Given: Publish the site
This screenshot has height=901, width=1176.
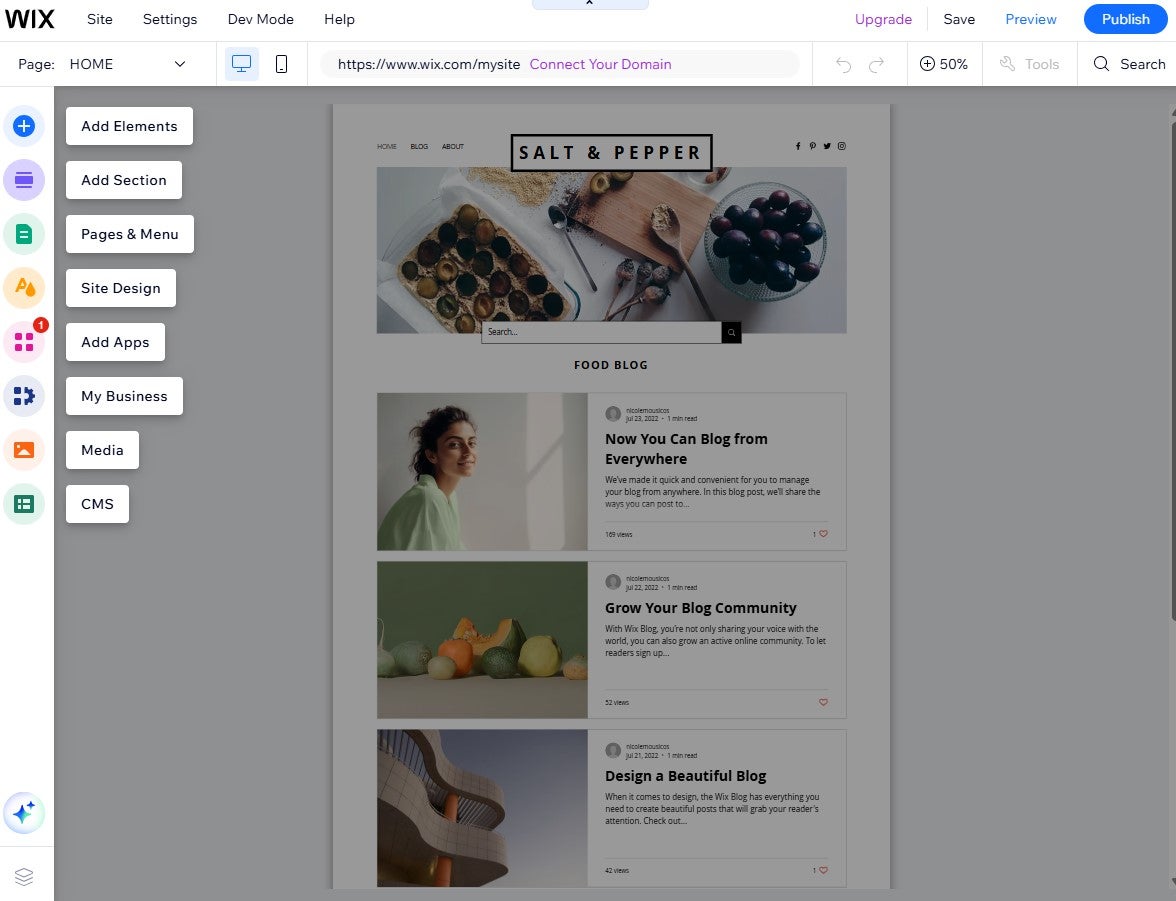Looking at the screenshot, I should tap(1124, 19).
